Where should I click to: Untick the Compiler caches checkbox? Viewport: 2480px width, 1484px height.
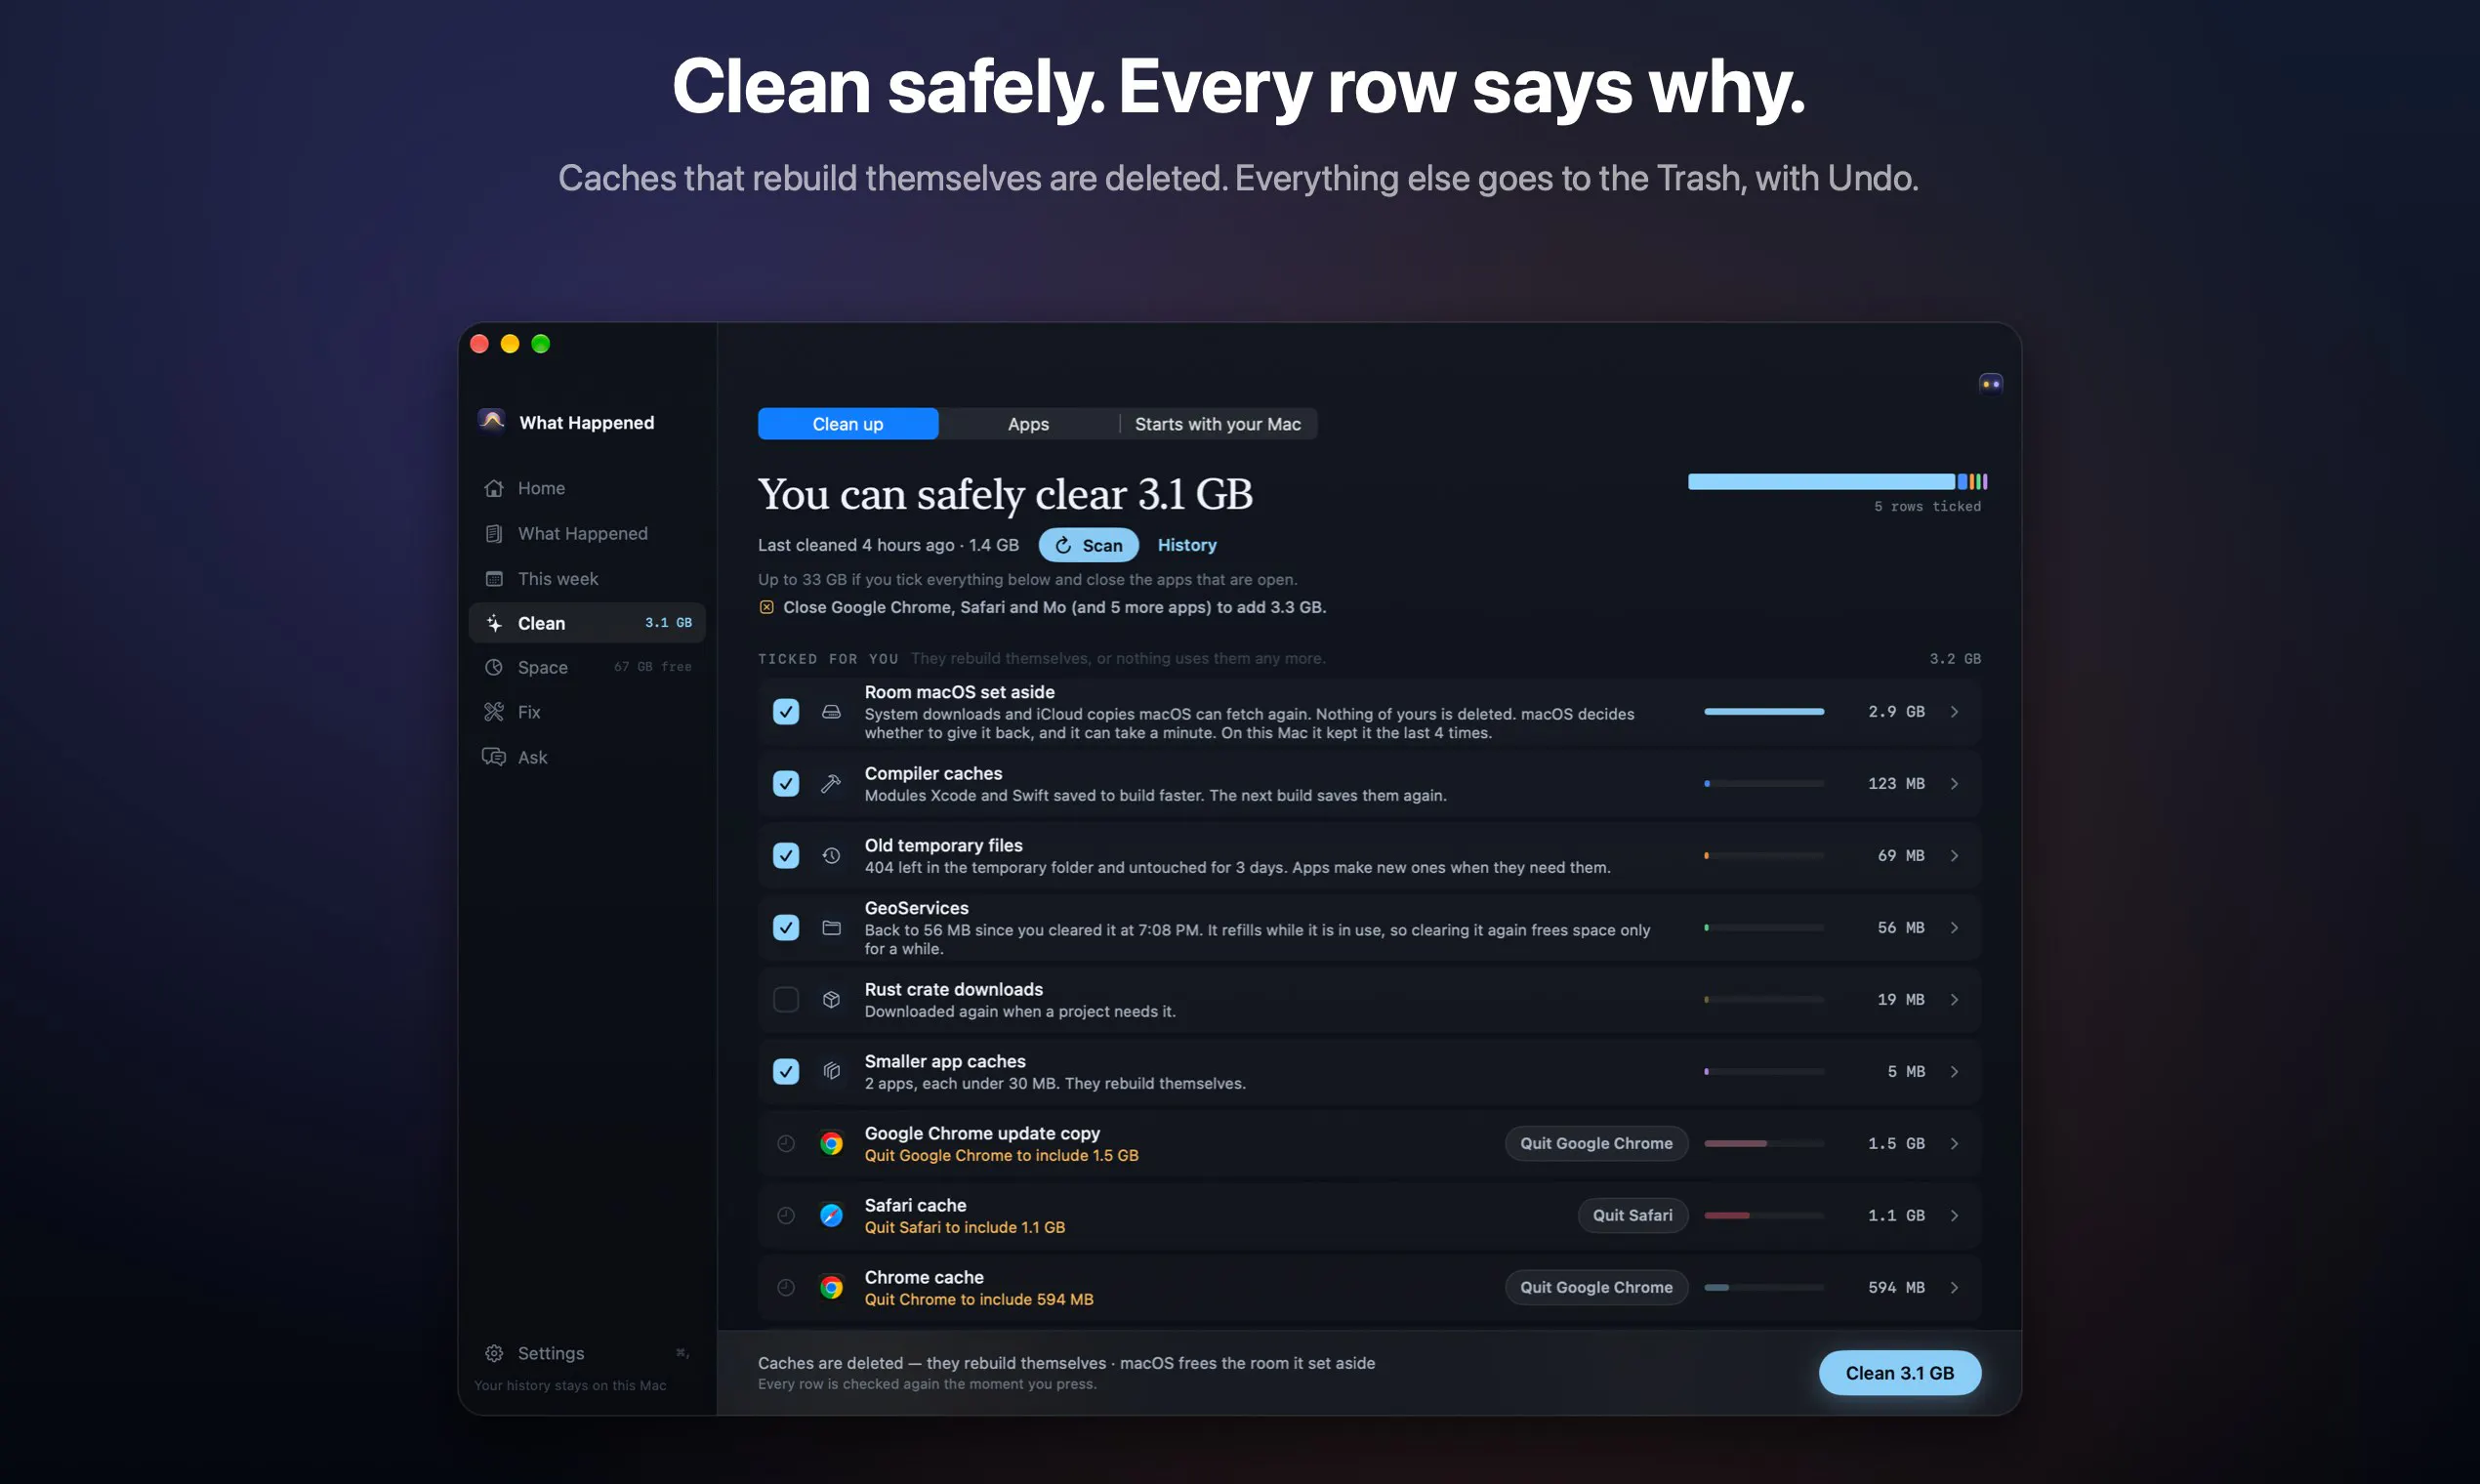tap(786, 783)
